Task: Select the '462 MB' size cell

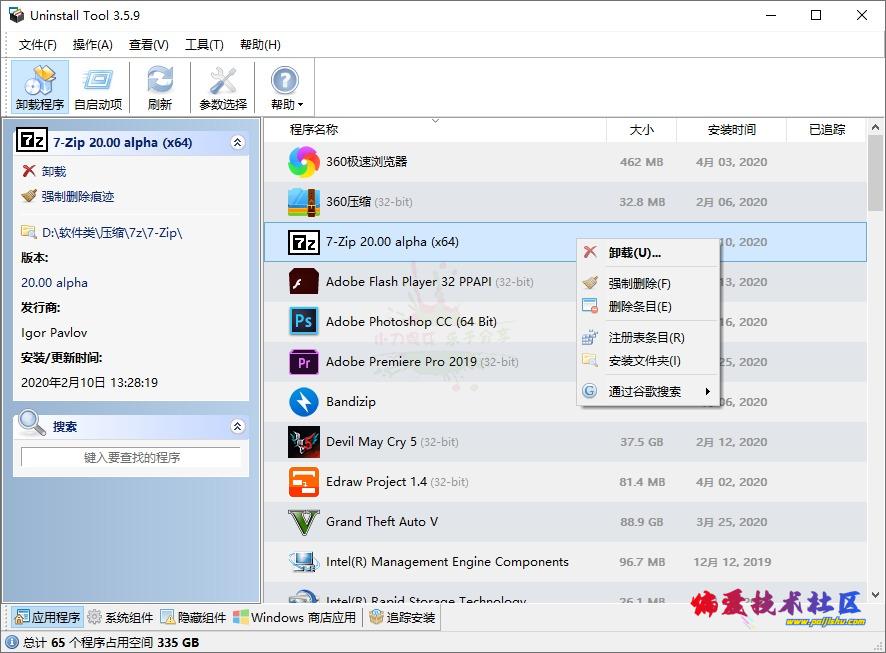Action: [641, 162]
